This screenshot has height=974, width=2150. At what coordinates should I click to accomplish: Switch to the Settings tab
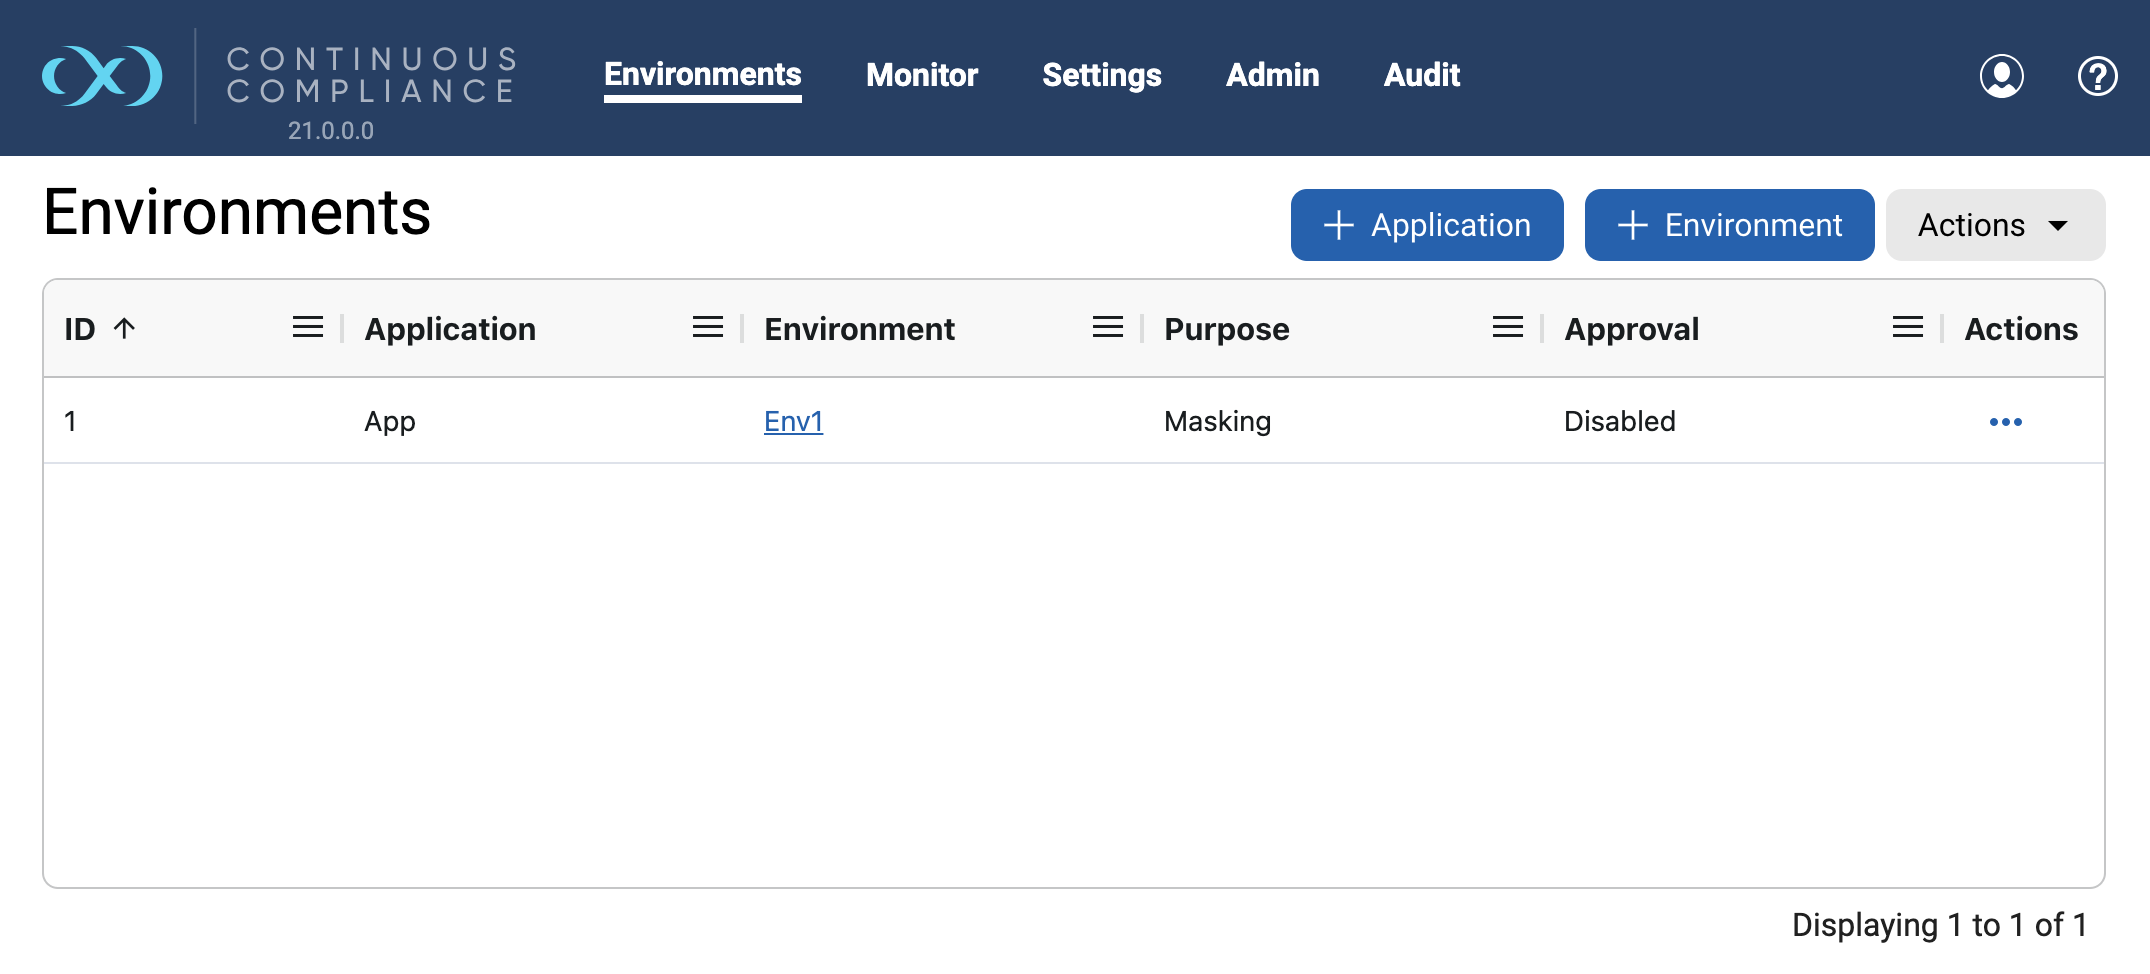[1101, 75]
